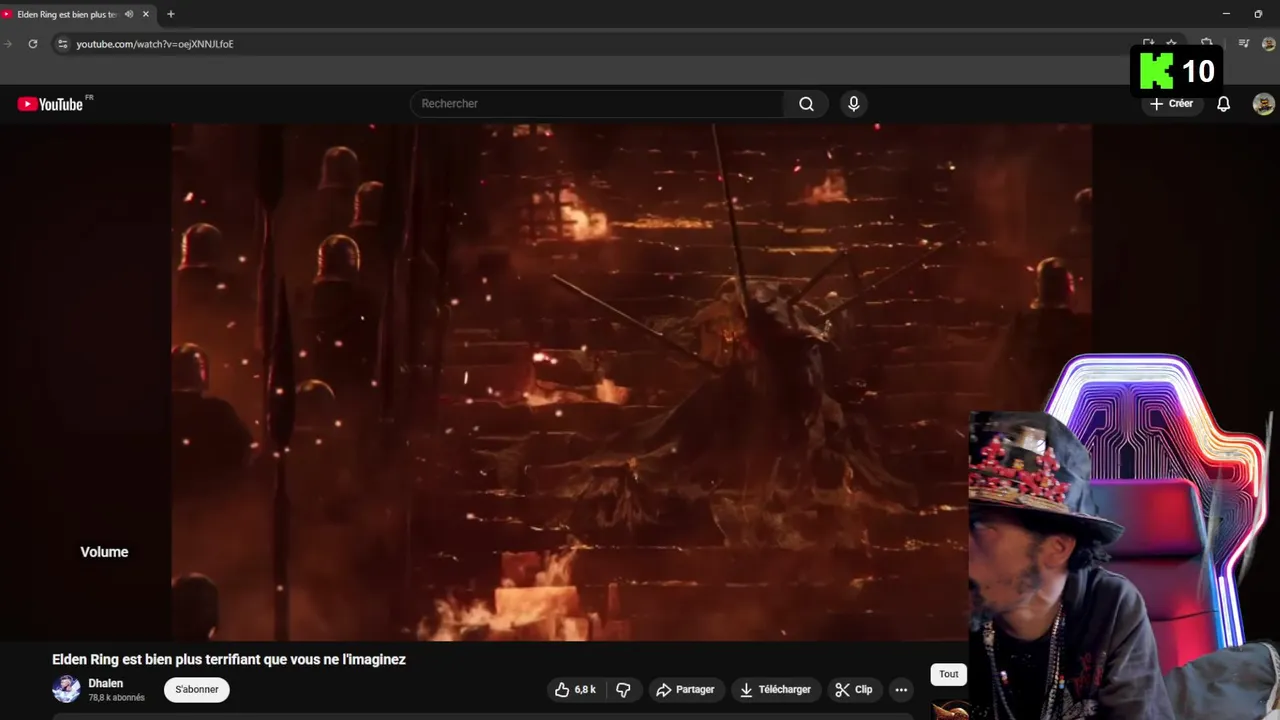Open Chrome extensions puzzle icon
Image resolution: width=1280 pixels, height=720 pixels.
click(1207, 44)
